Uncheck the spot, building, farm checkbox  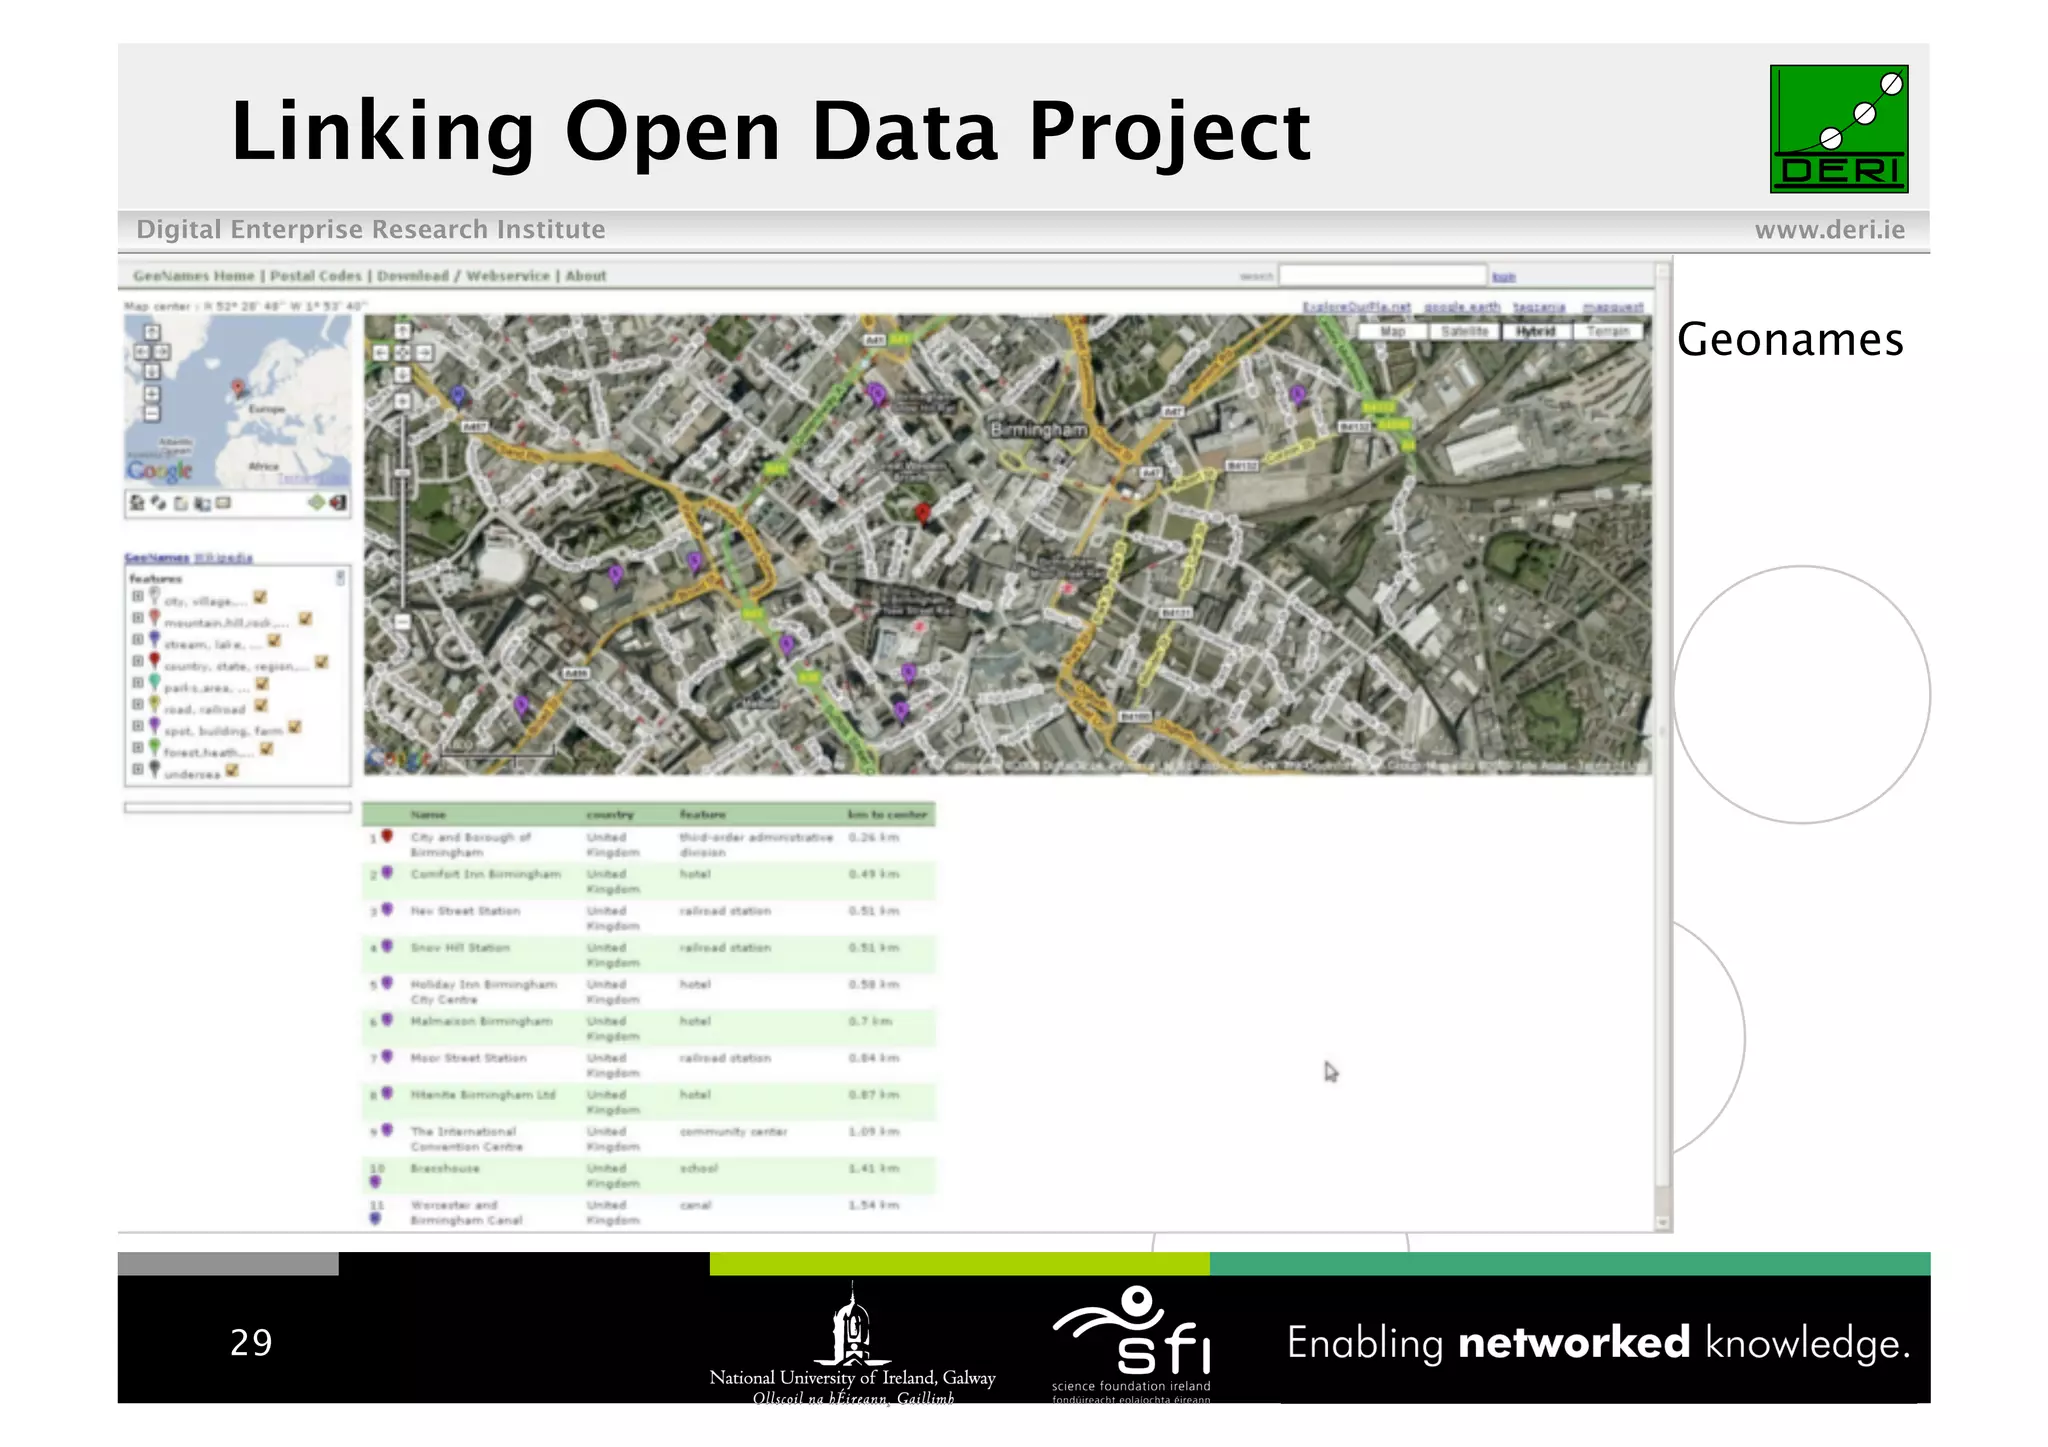[x=295, y=727]
